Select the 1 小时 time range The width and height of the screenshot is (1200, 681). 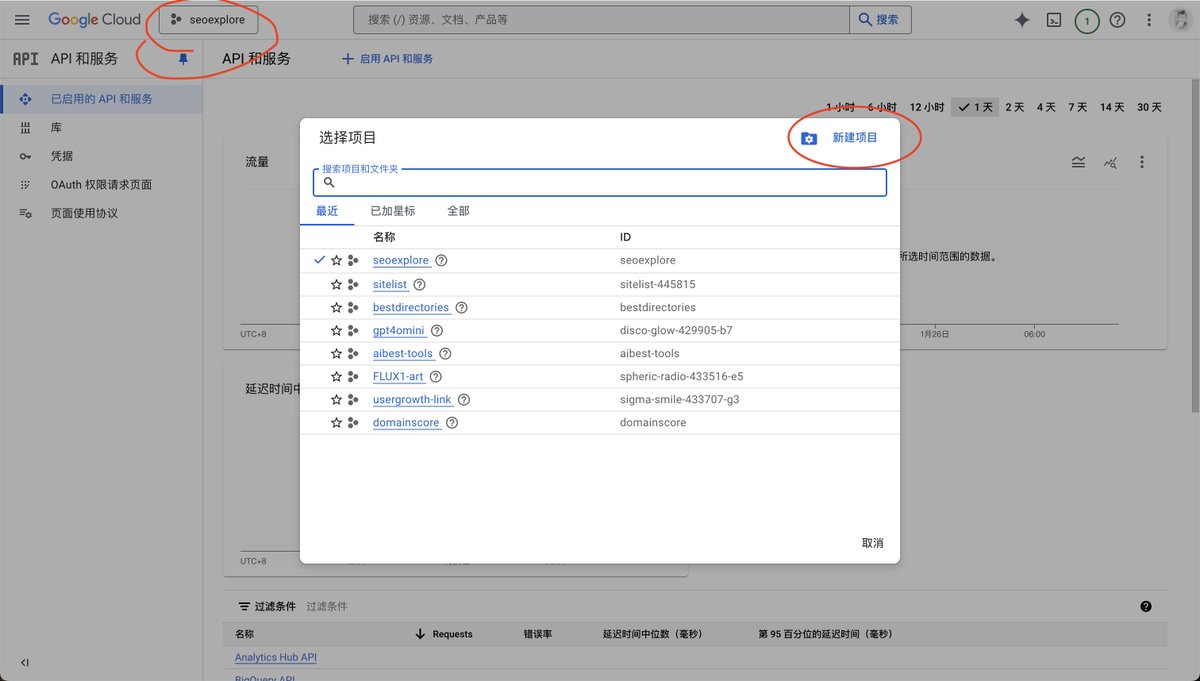click(x=840, y=107)
